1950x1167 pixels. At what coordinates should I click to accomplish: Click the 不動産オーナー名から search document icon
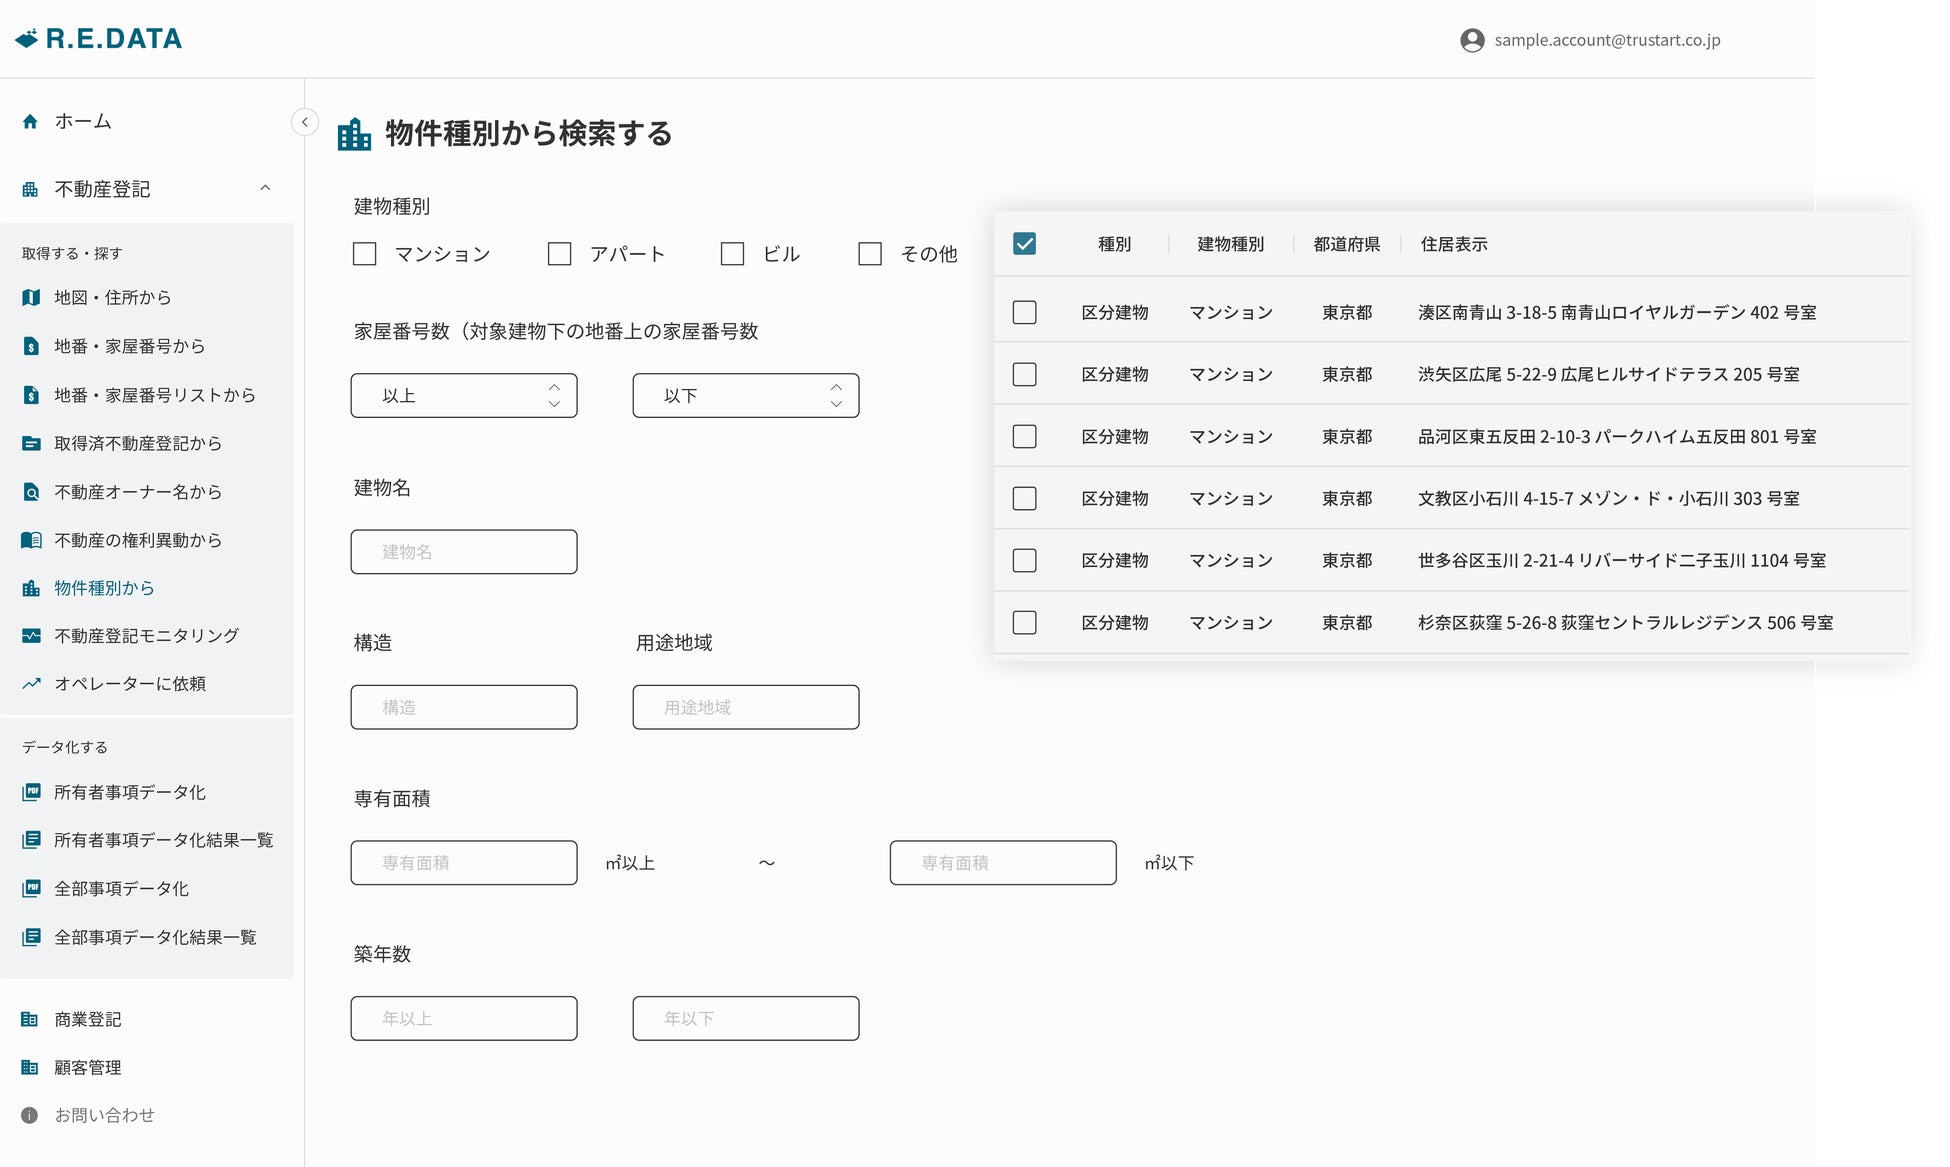pyautogui.click(x=31, y=492)
